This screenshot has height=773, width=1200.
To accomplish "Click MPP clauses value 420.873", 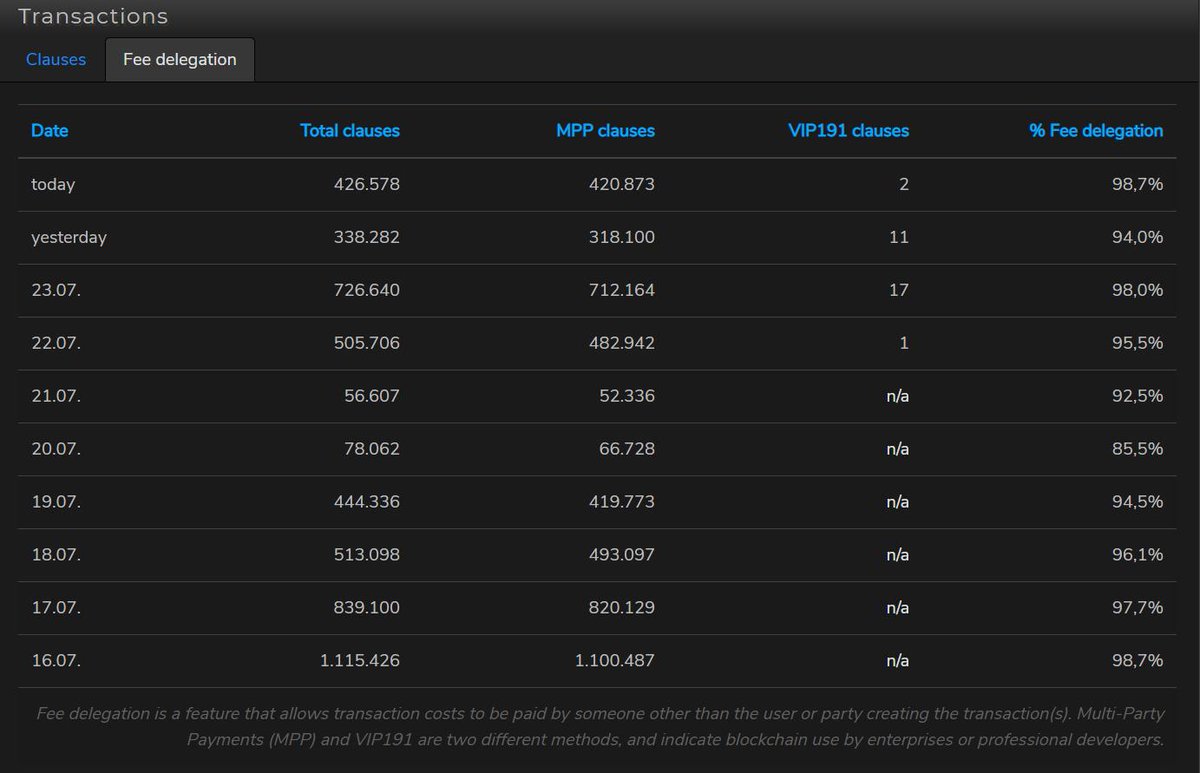I will click(622, 184).
